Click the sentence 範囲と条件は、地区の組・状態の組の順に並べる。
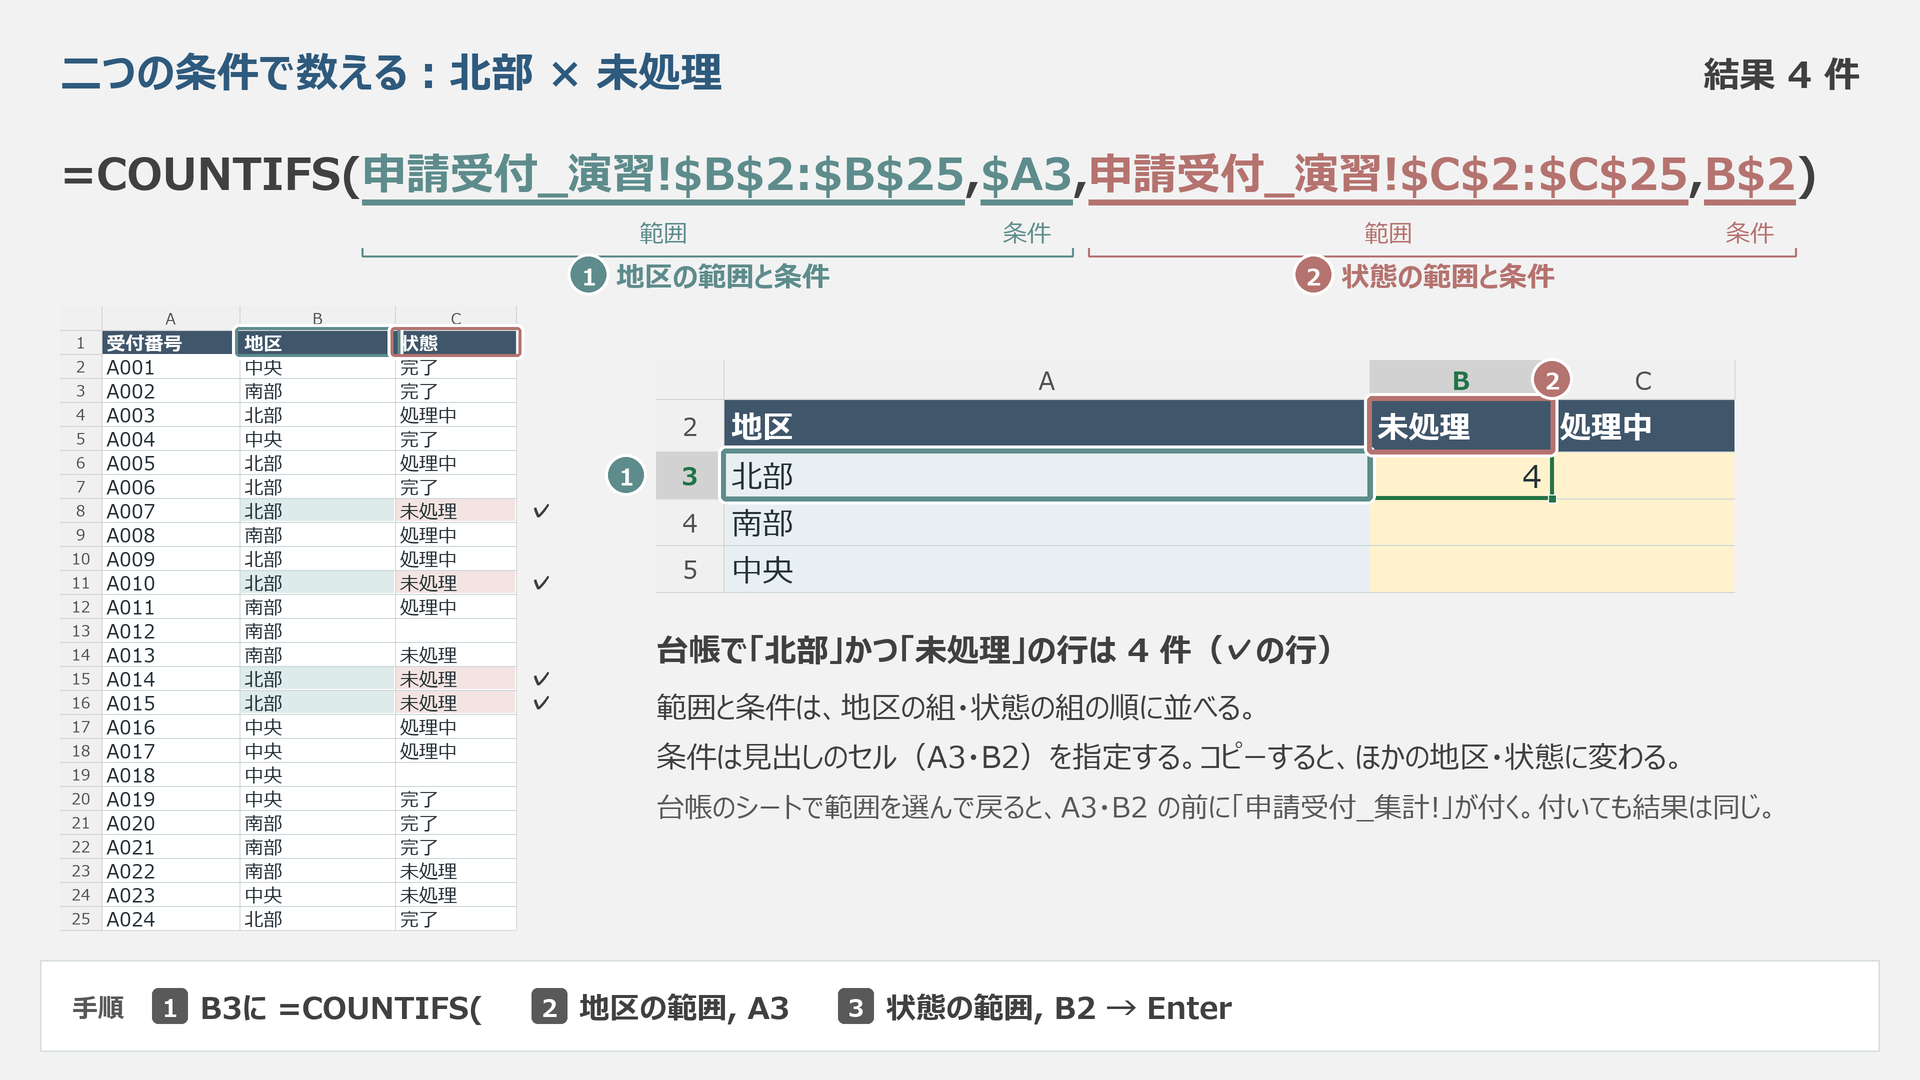 (x=956, y=708)
